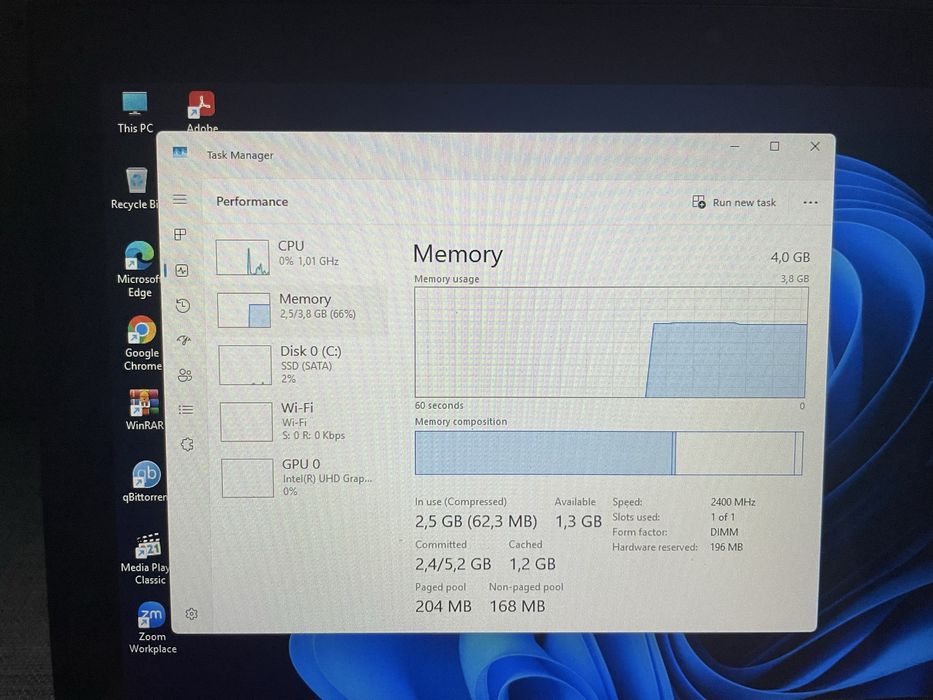Screen dimensions: 933x700
Task: Click the Memory usage graph
Action: [x=611, y=342]
